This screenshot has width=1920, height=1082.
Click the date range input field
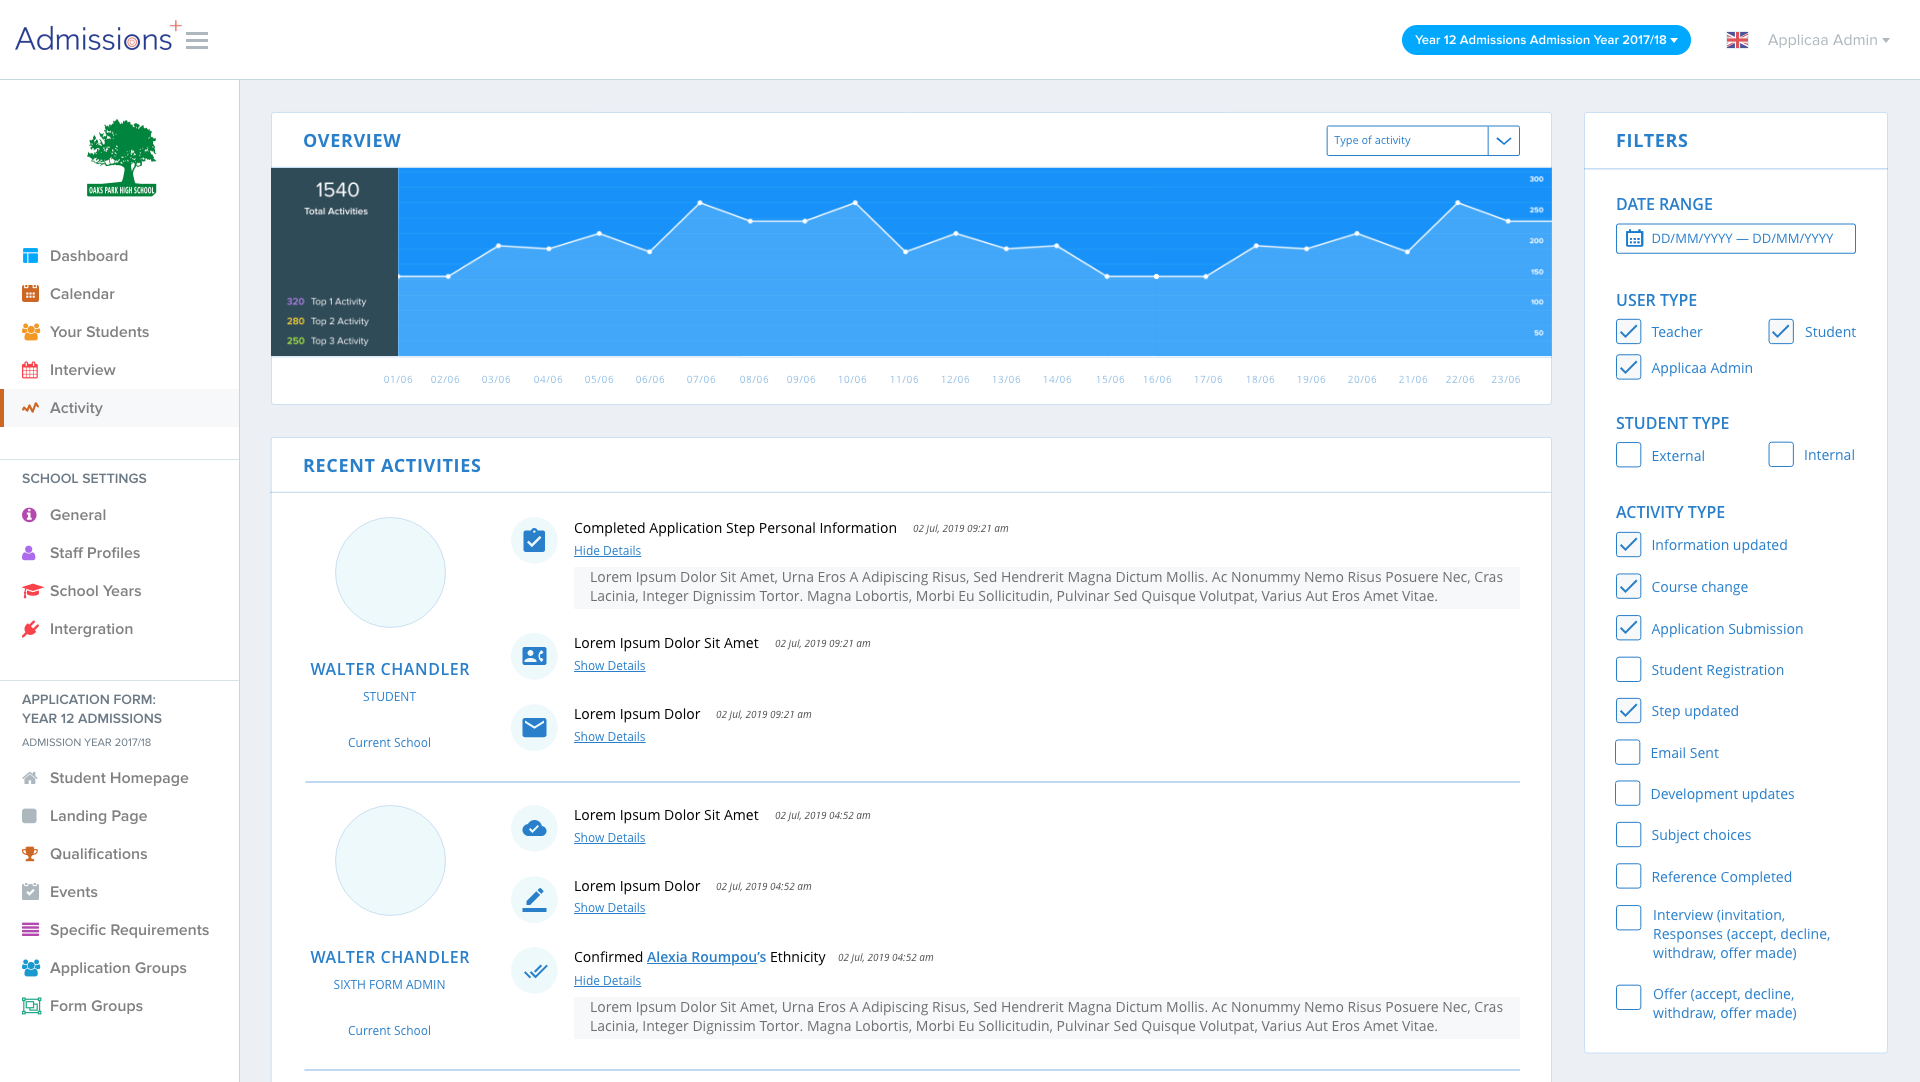coord(1736,238)
